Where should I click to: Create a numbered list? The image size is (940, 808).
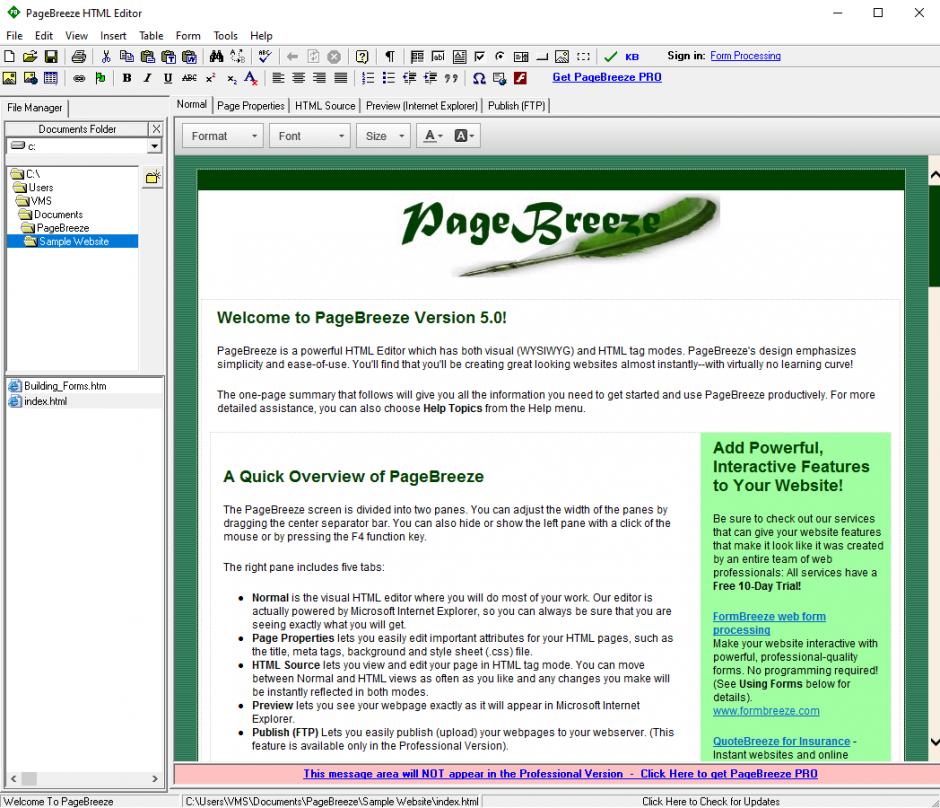point(368,78)
